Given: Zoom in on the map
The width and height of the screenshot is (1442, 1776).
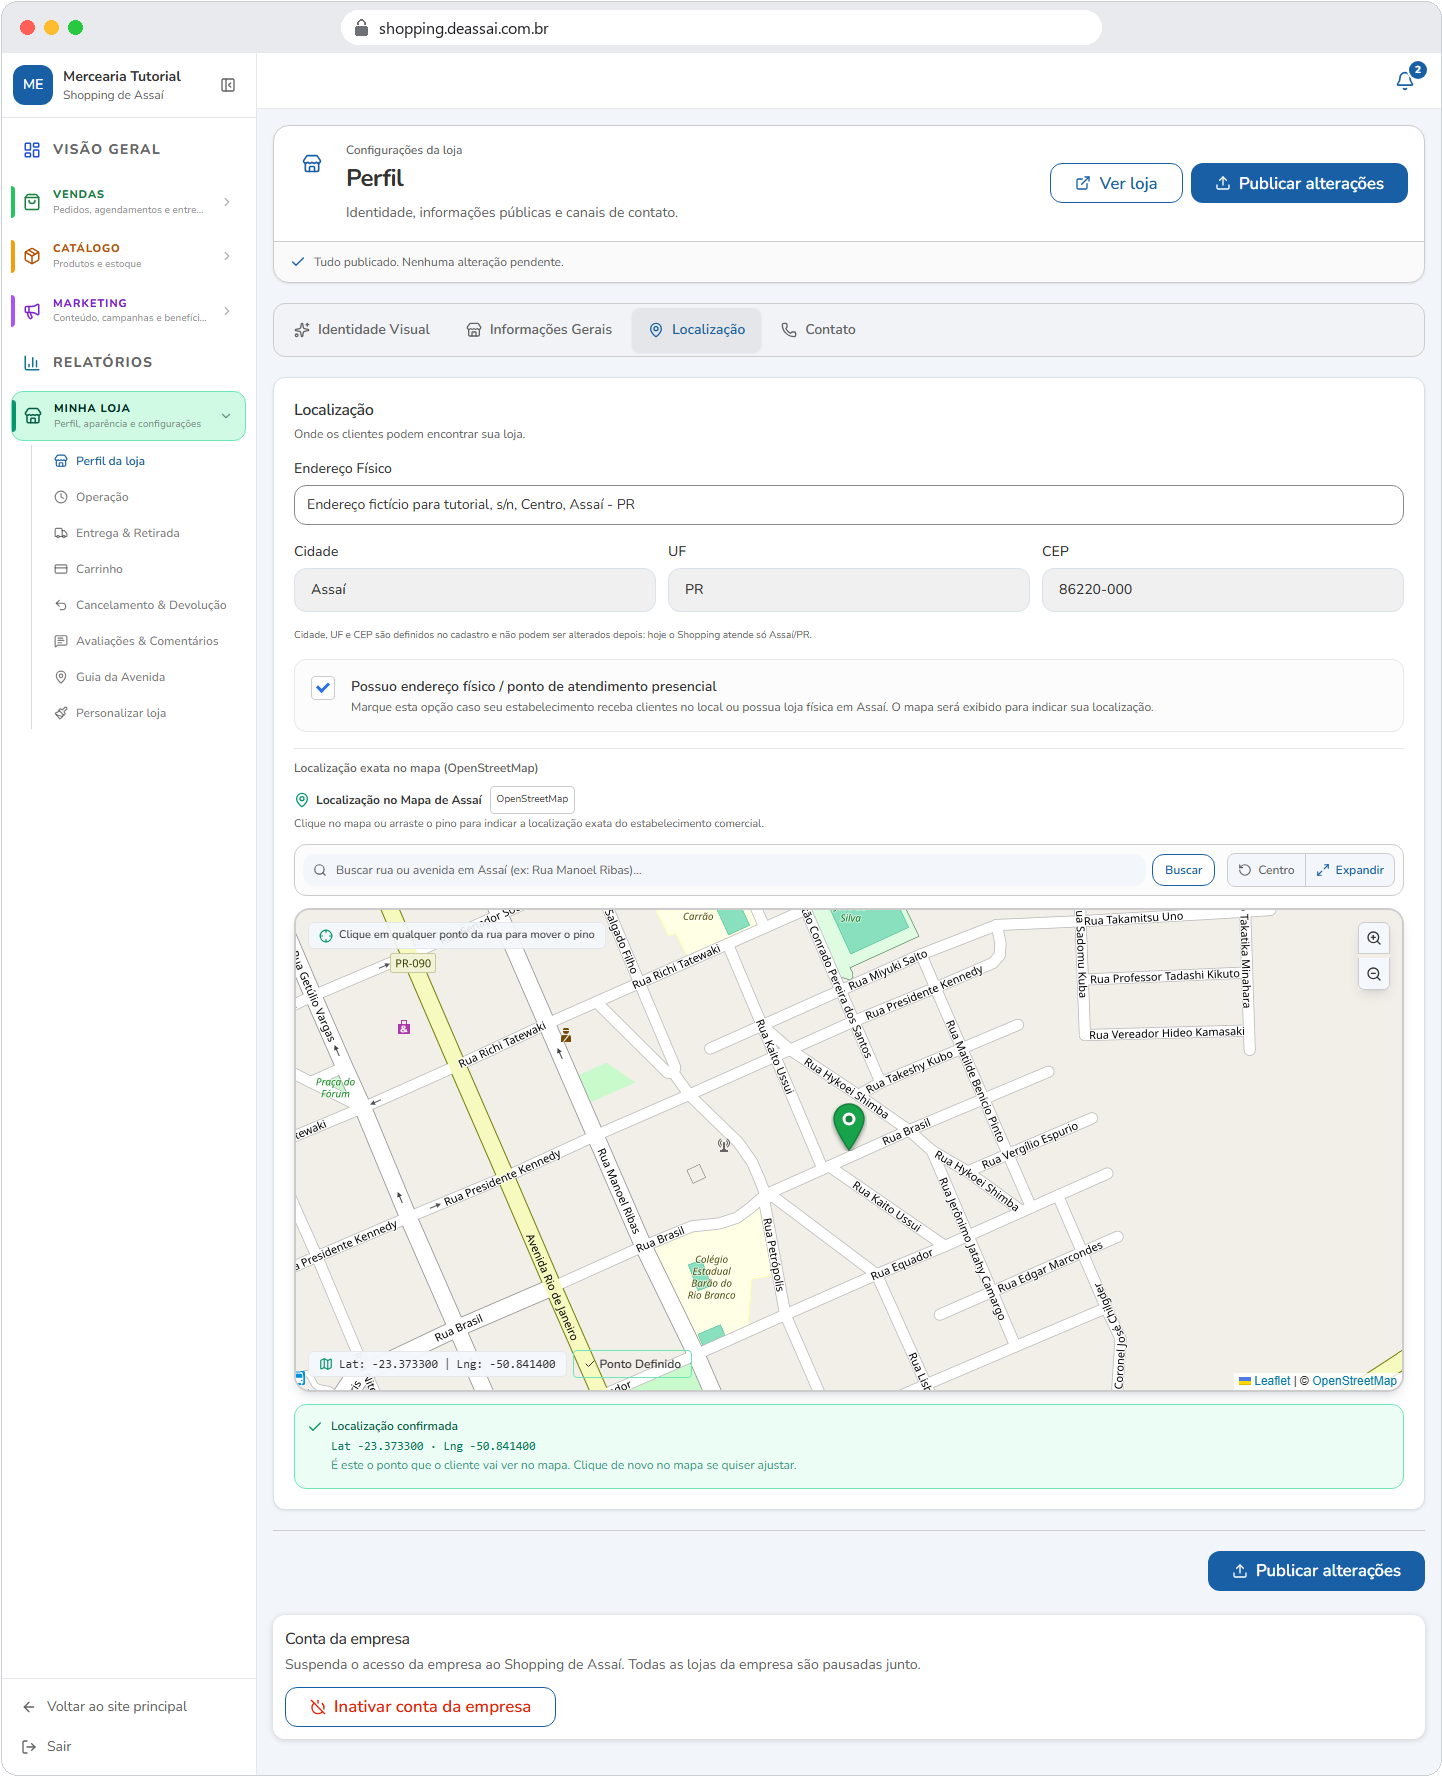Looking at the screenshot, I should (1374, 938).
